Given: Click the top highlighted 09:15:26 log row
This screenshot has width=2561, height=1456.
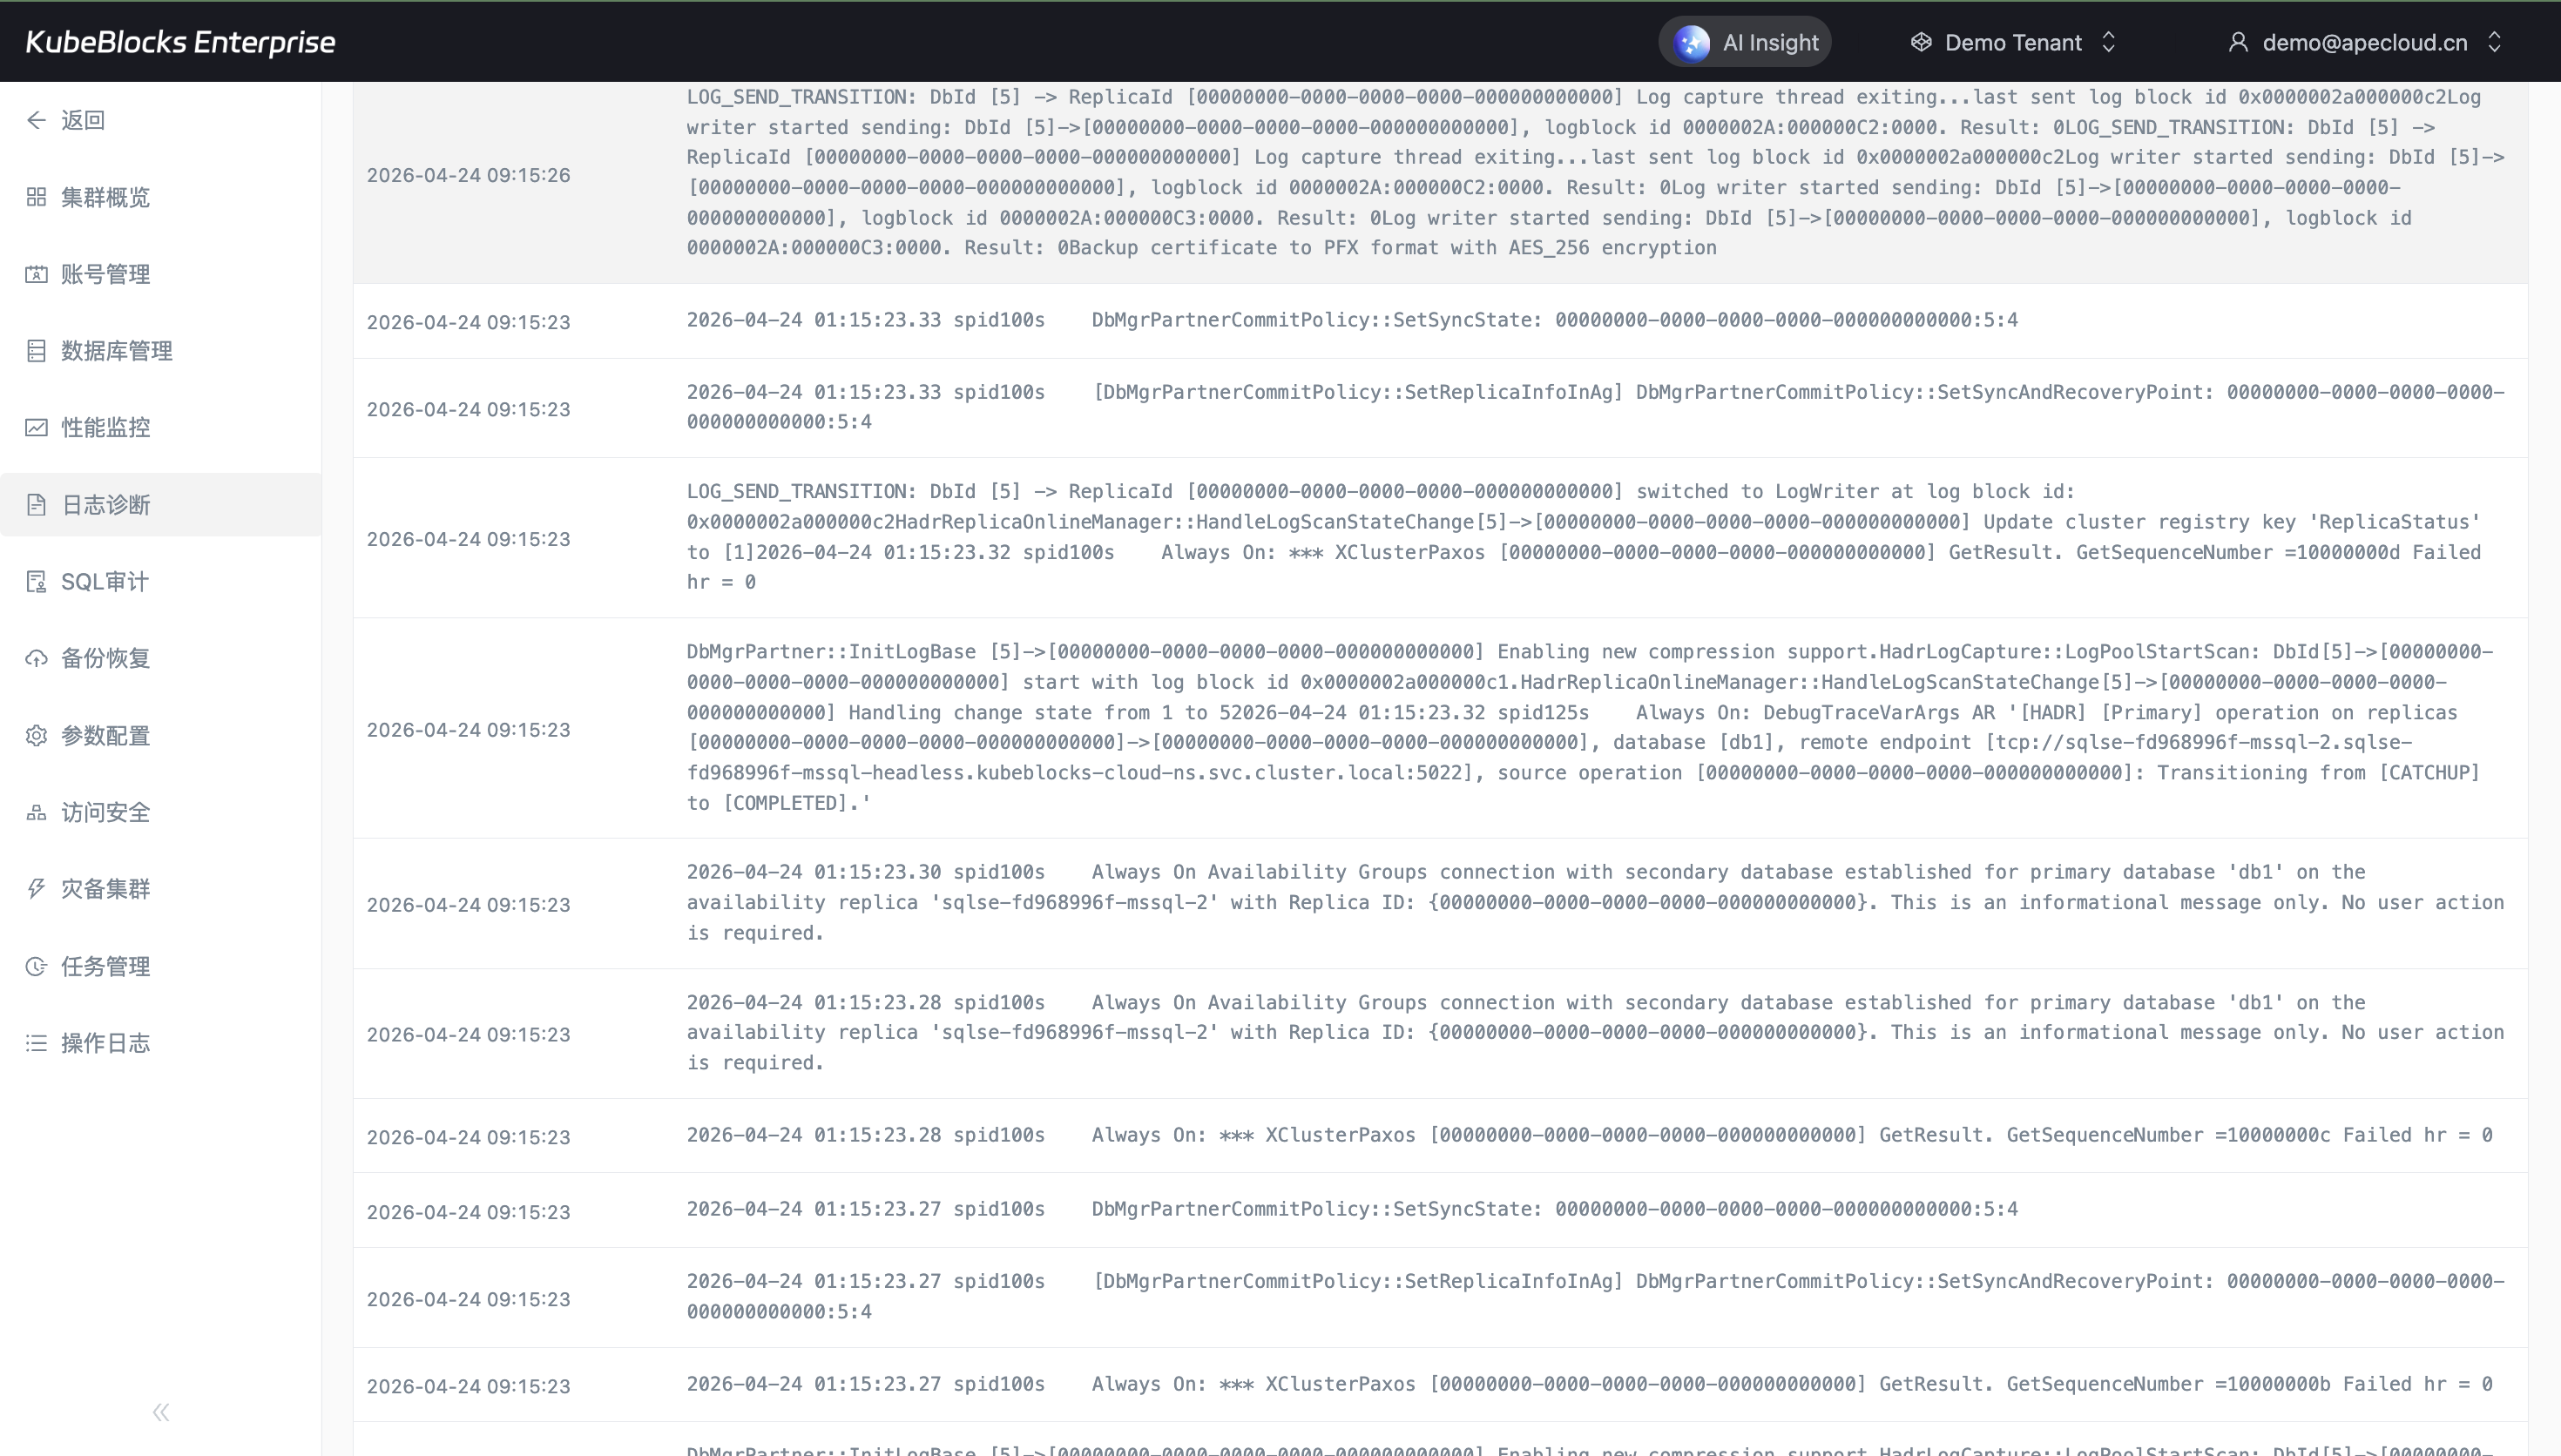Looking at the screenshot, I should point(1440,175).
